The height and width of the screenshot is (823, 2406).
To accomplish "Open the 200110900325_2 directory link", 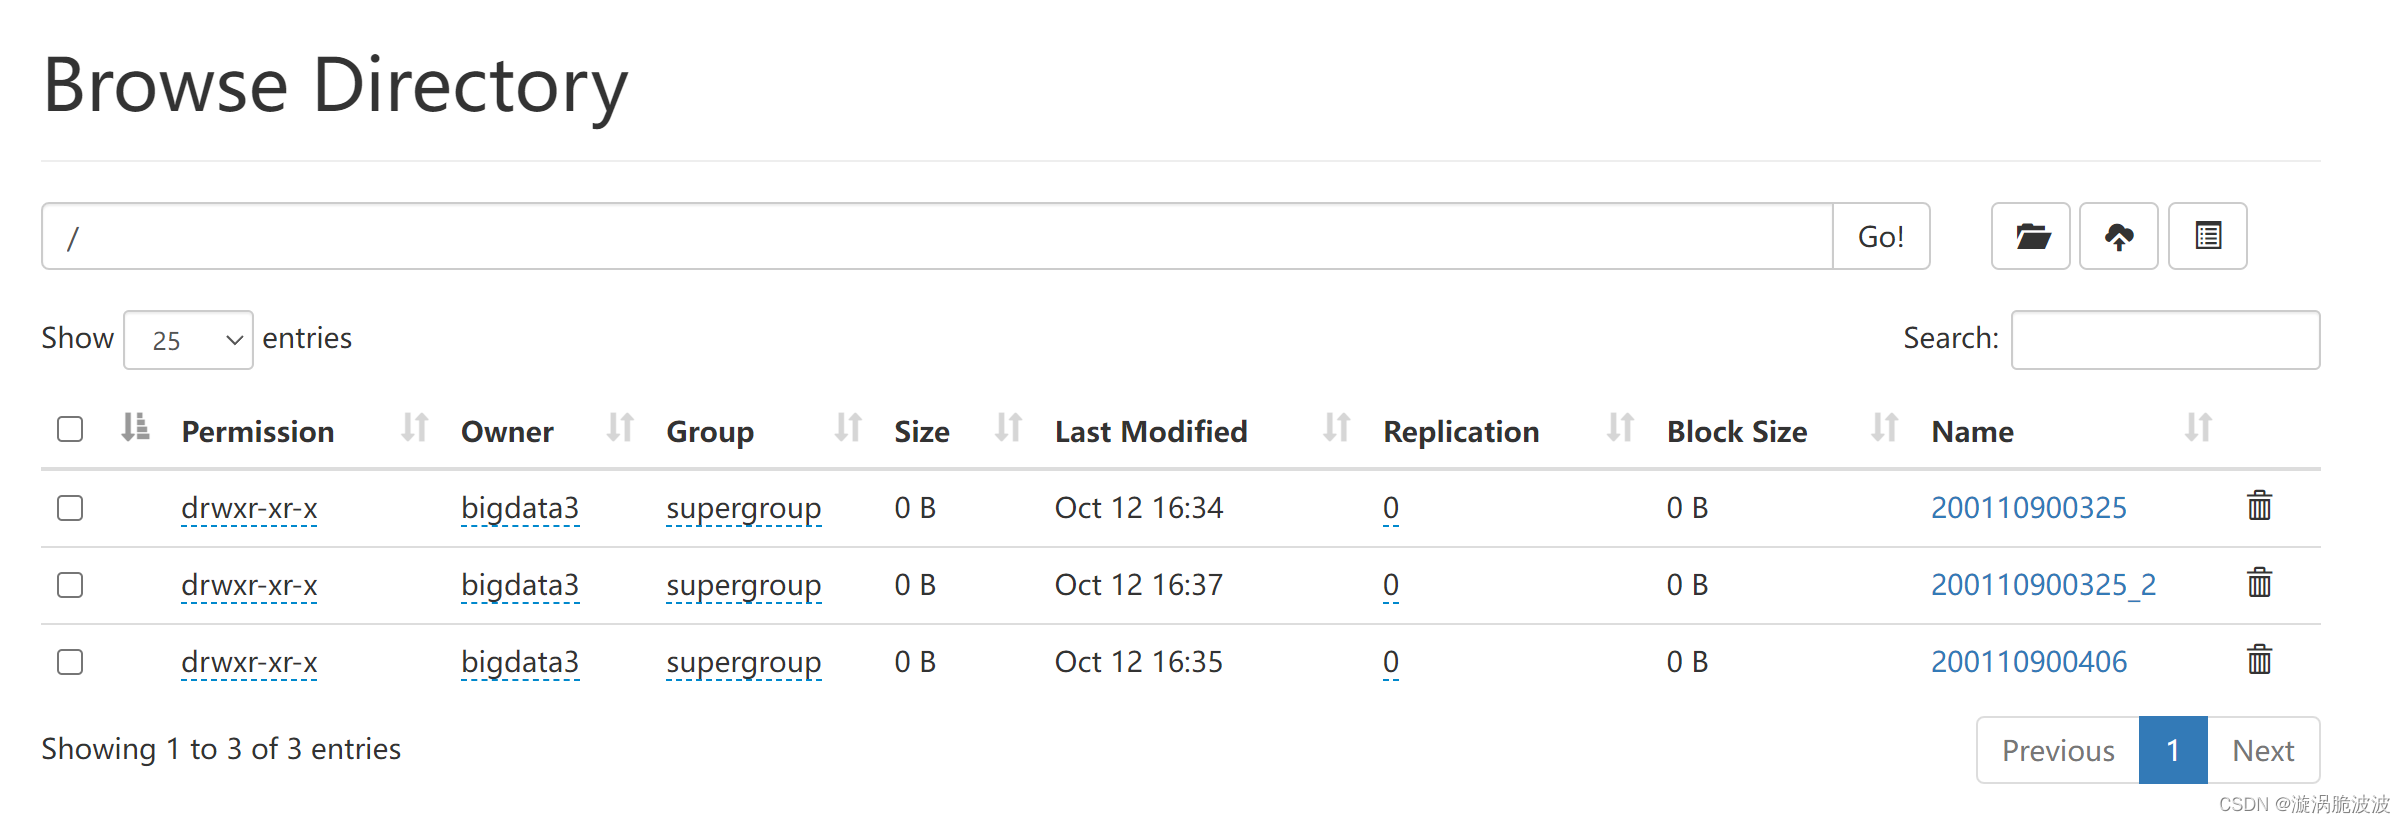I will point(2043,585).
